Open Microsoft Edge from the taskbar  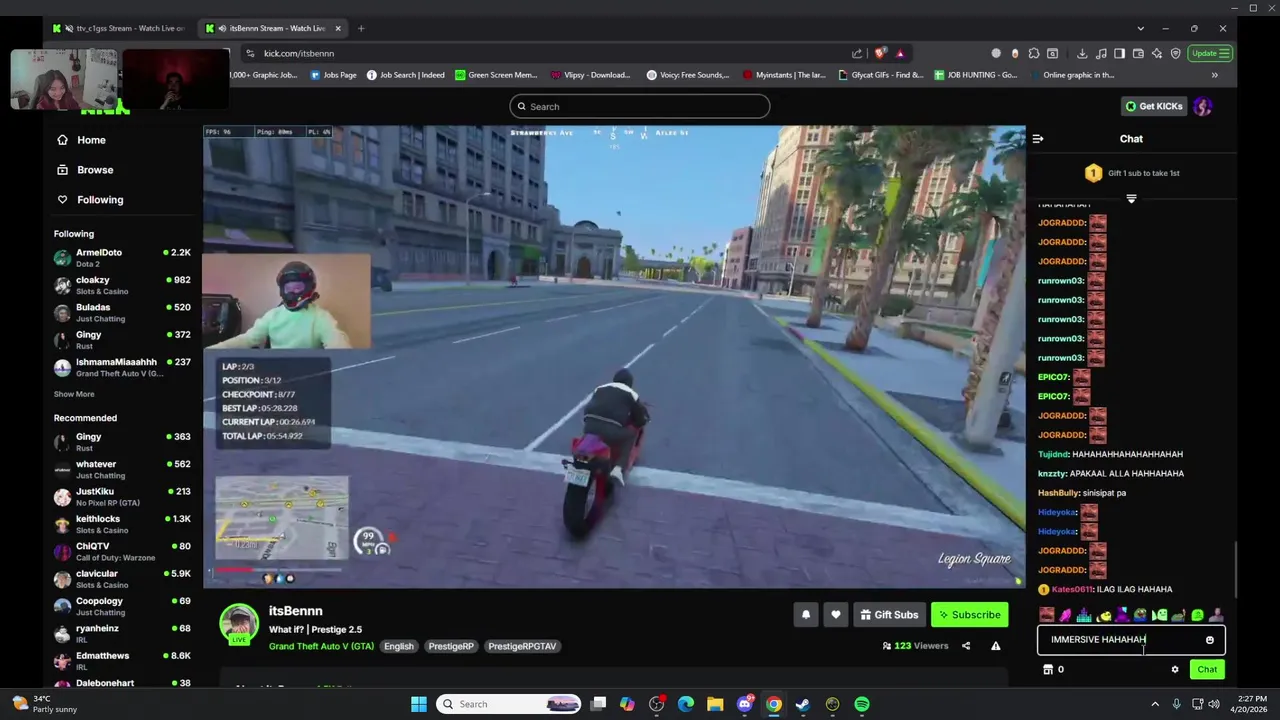click(x=686, y=704)
